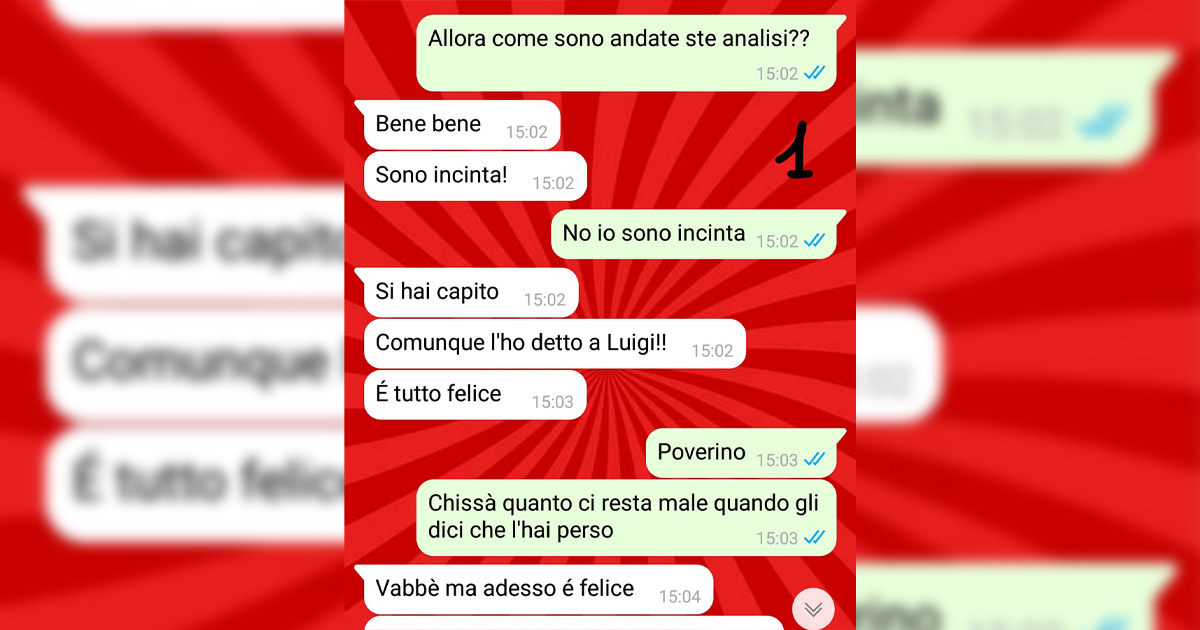Screen dimensions: 1200x630
Task: Tap the green 'Poverino' message bubble
Action: 741,453
